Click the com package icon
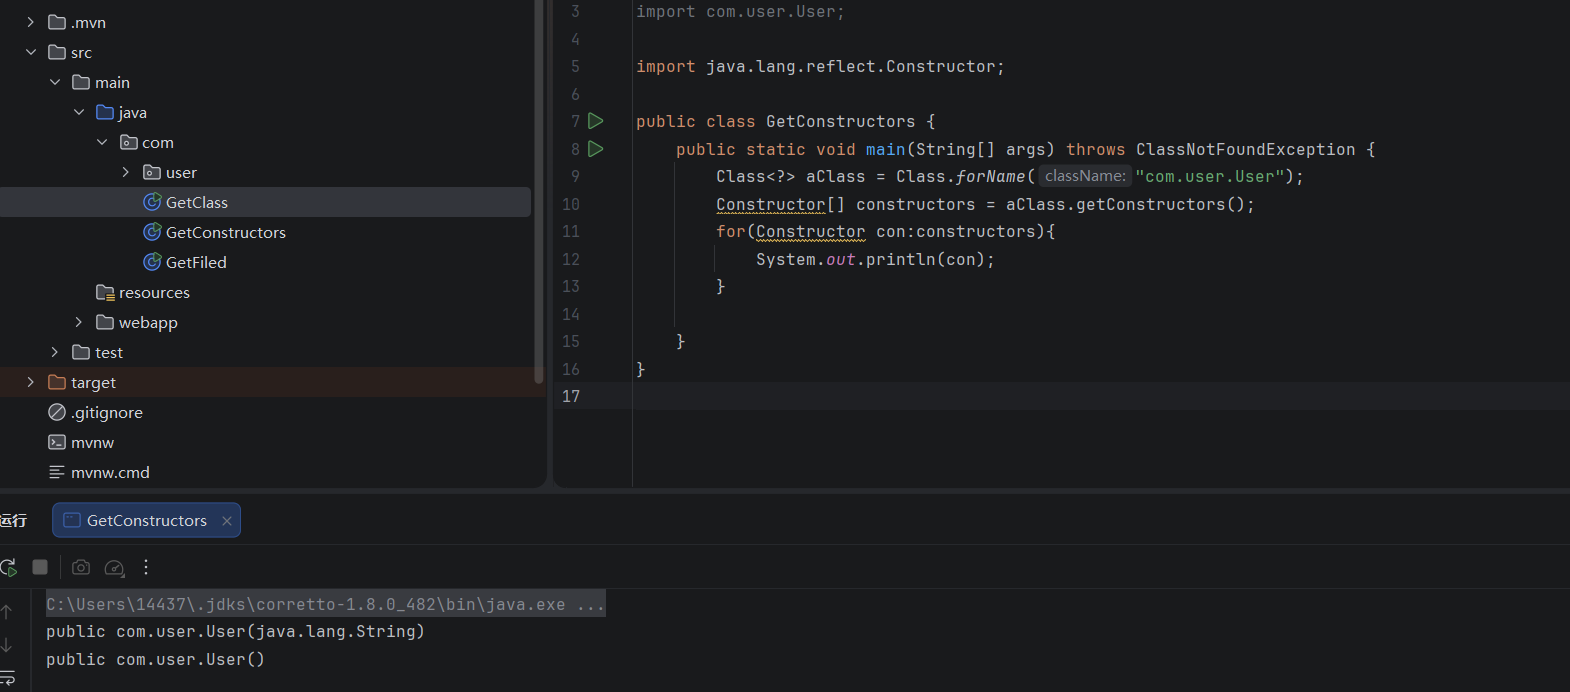 pyautogui.click(x=129, y=142)
